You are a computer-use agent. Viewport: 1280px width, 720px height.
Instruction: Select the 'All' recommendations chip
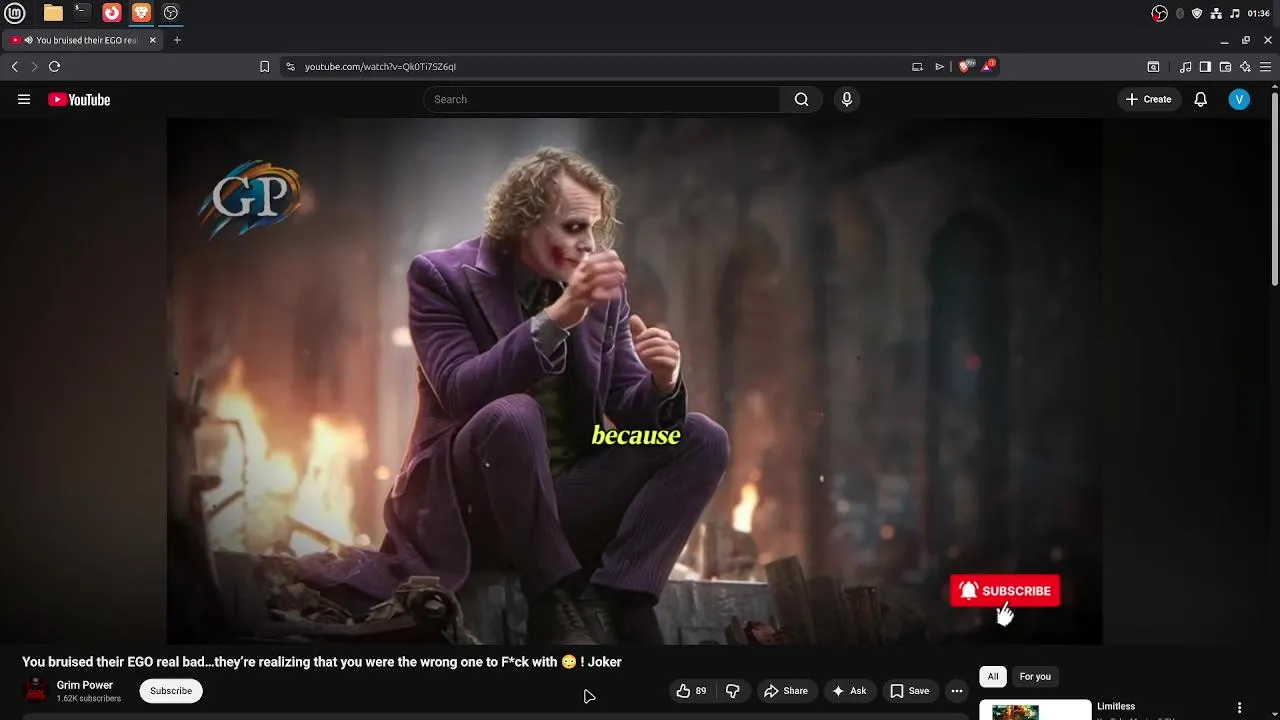click(x=993, y=677)
